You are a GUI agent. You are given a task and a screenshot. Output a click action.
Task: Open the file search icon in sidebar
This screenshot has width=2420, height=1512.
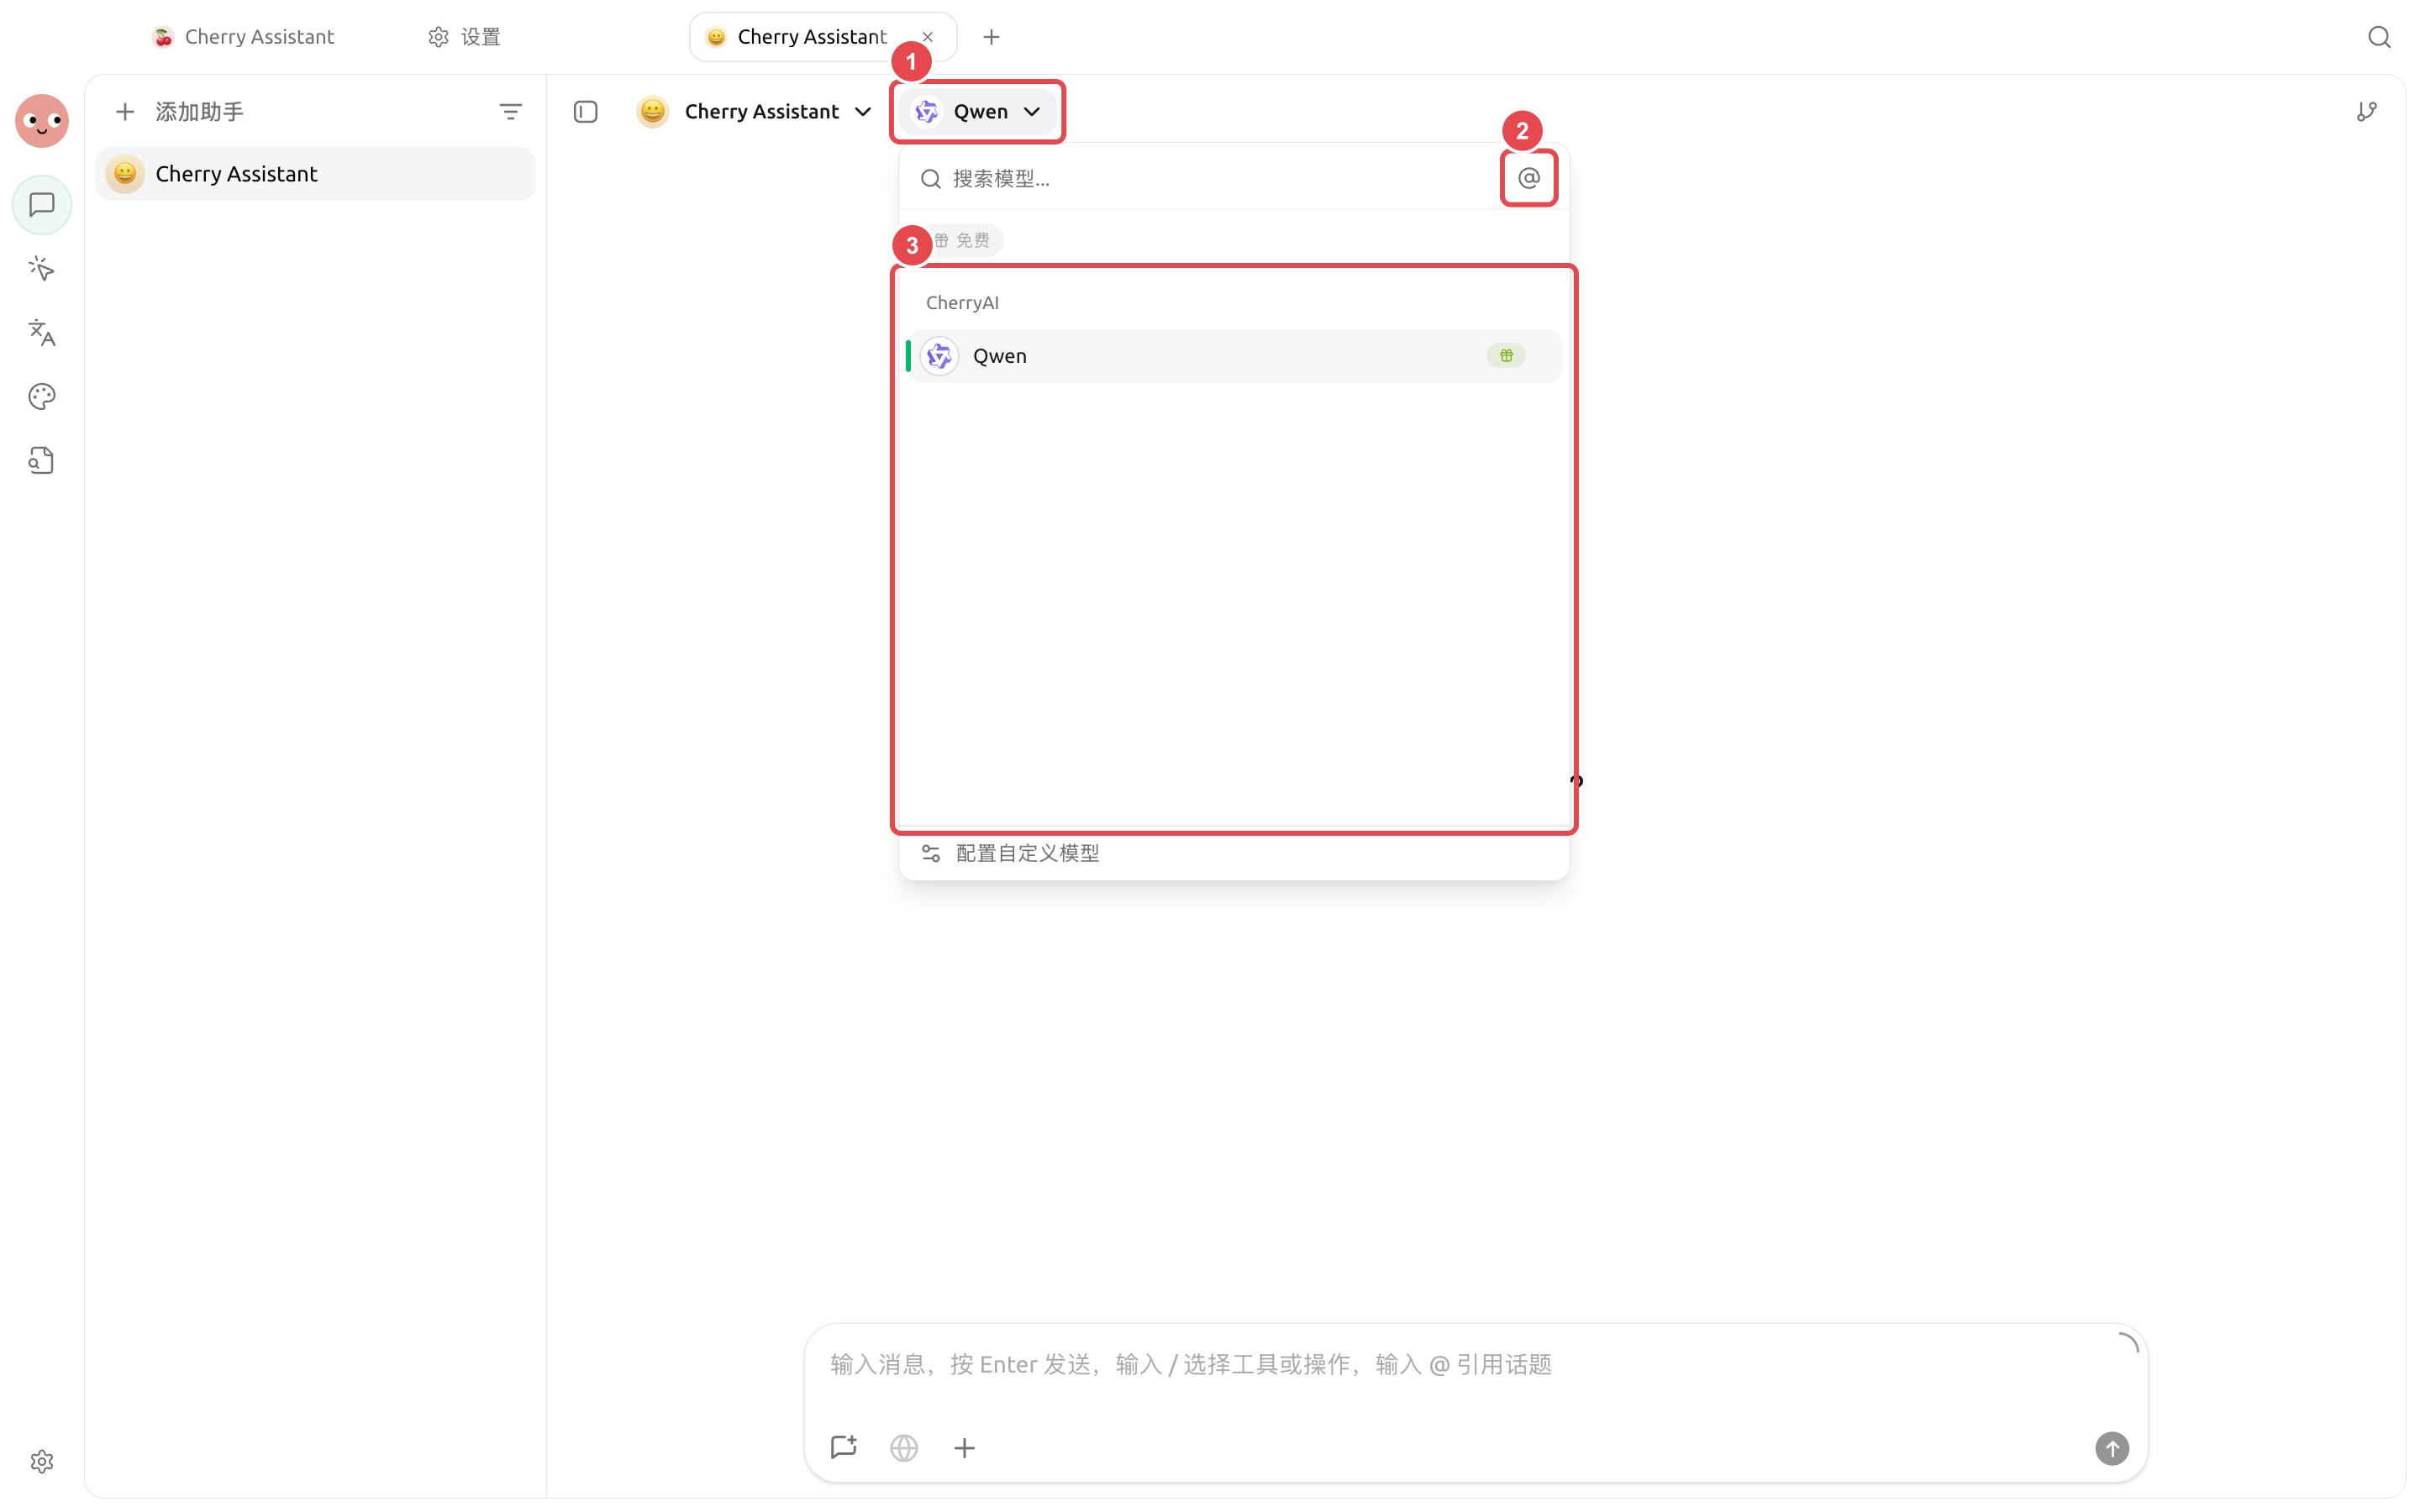click(x=41, y=460)
